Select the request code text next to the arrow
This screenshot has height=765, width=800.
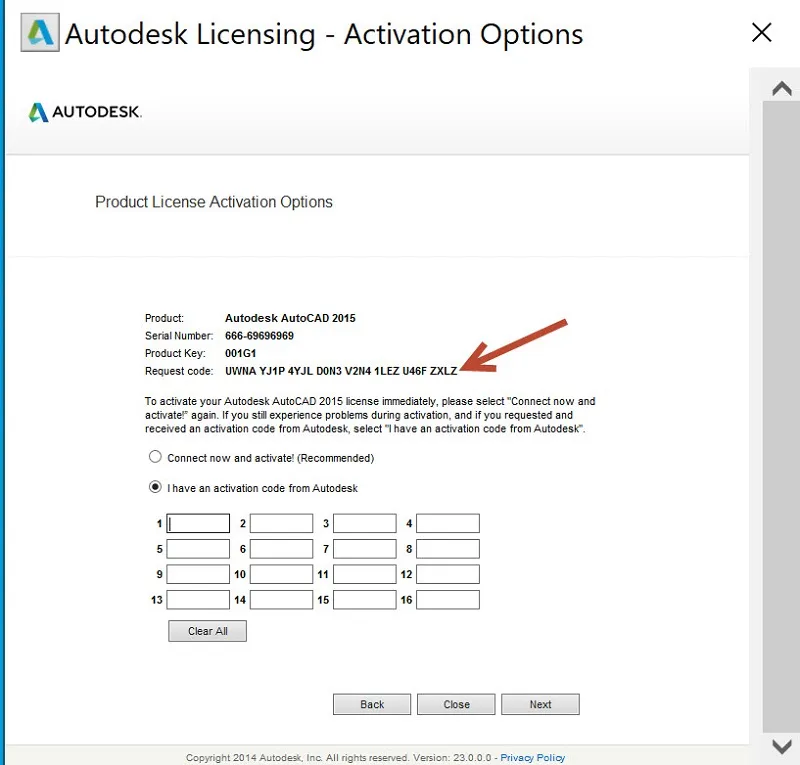click(340, 370)
